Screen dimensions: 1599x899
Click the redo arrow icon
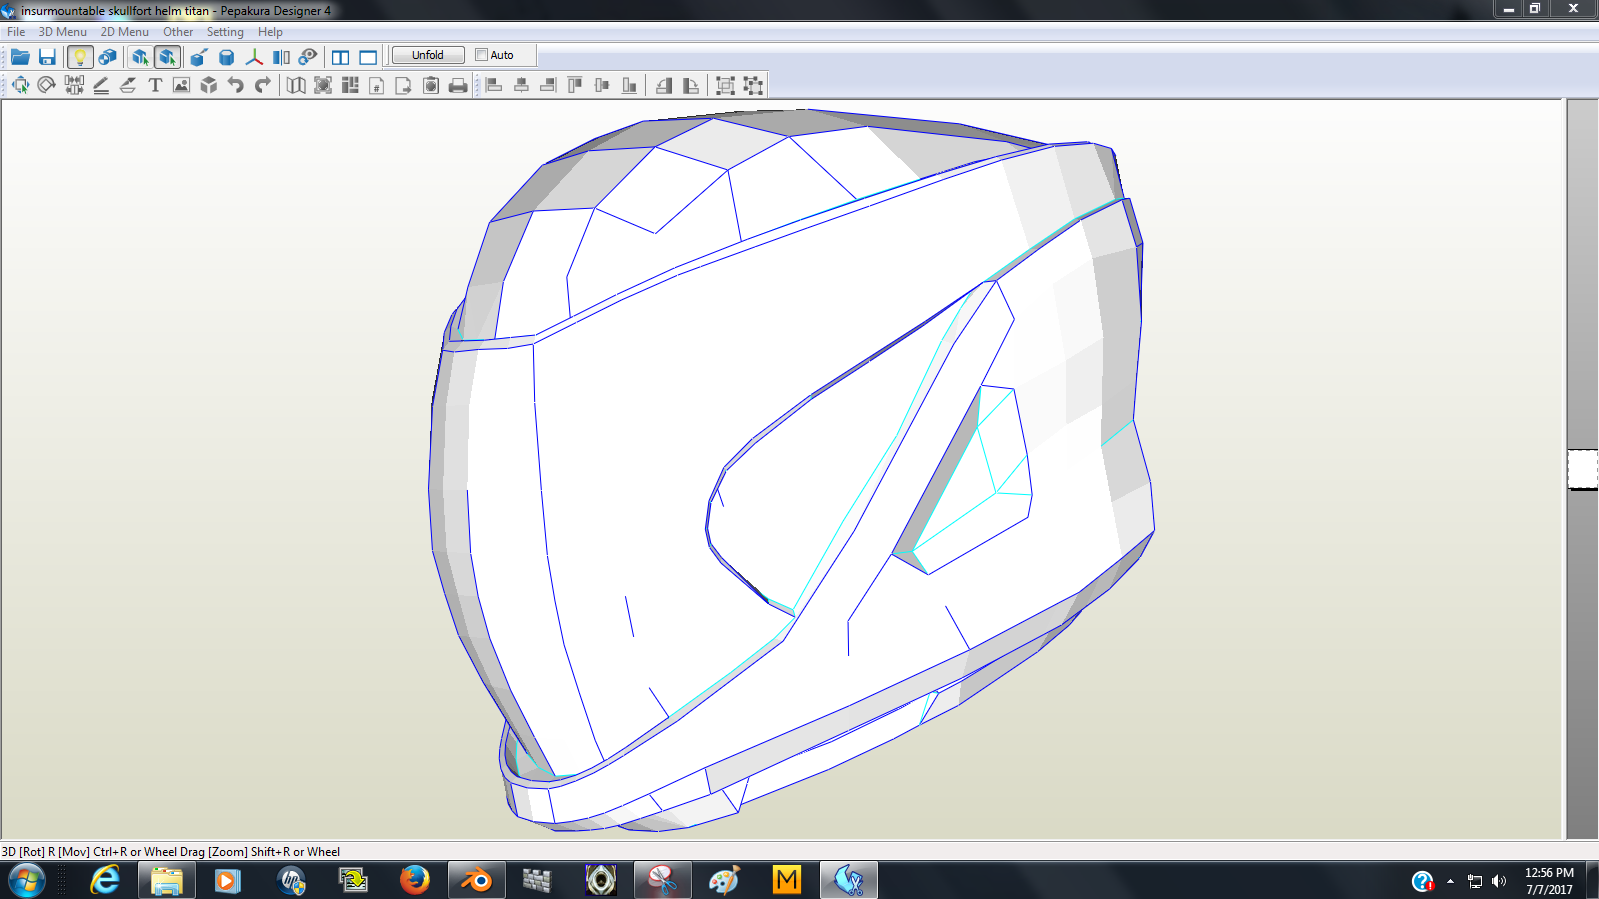pos(263,86)
